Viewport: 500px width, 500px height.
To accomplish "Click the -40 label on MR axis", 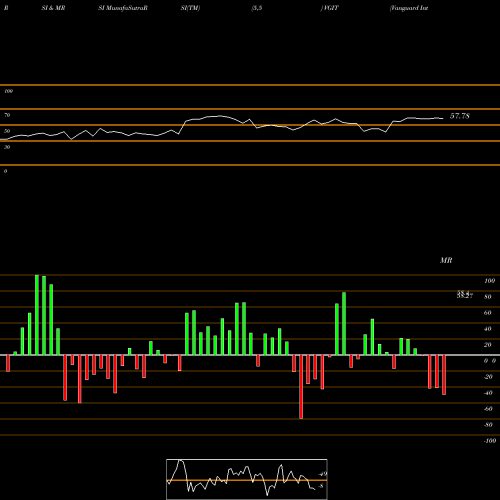I will [488, 393].
